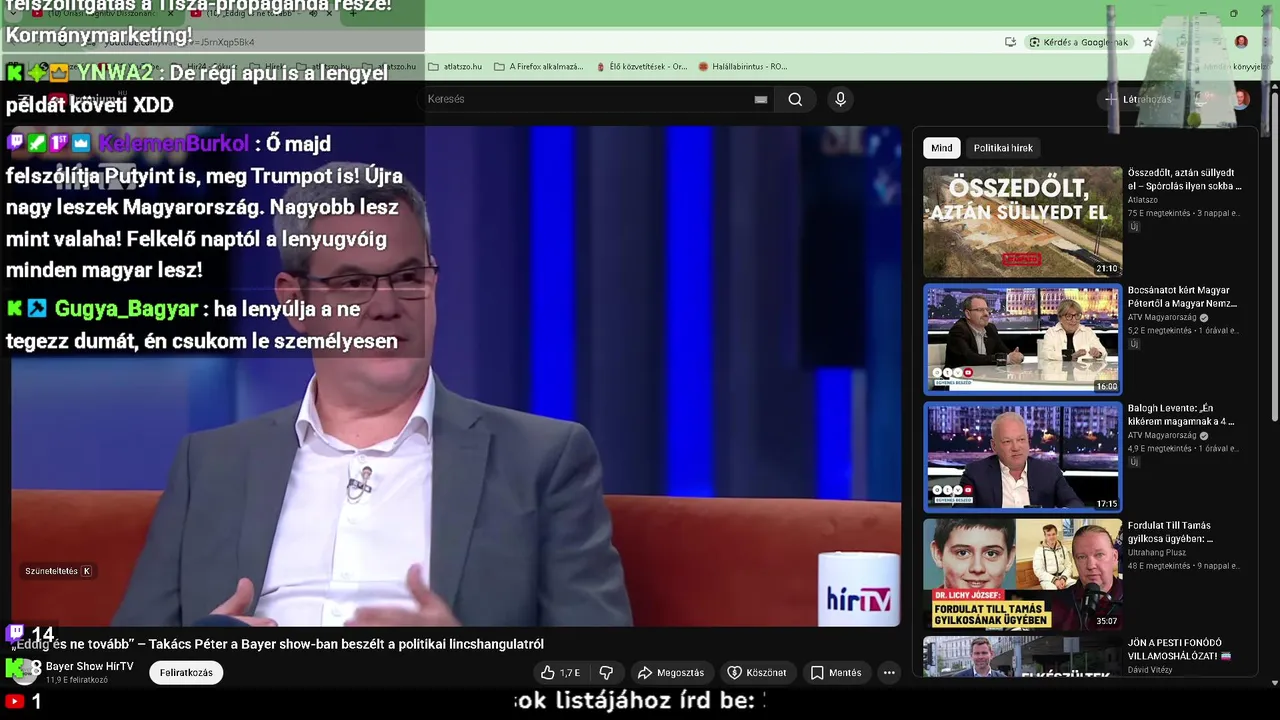Click the Létrehozás create button

point(1137,99)
